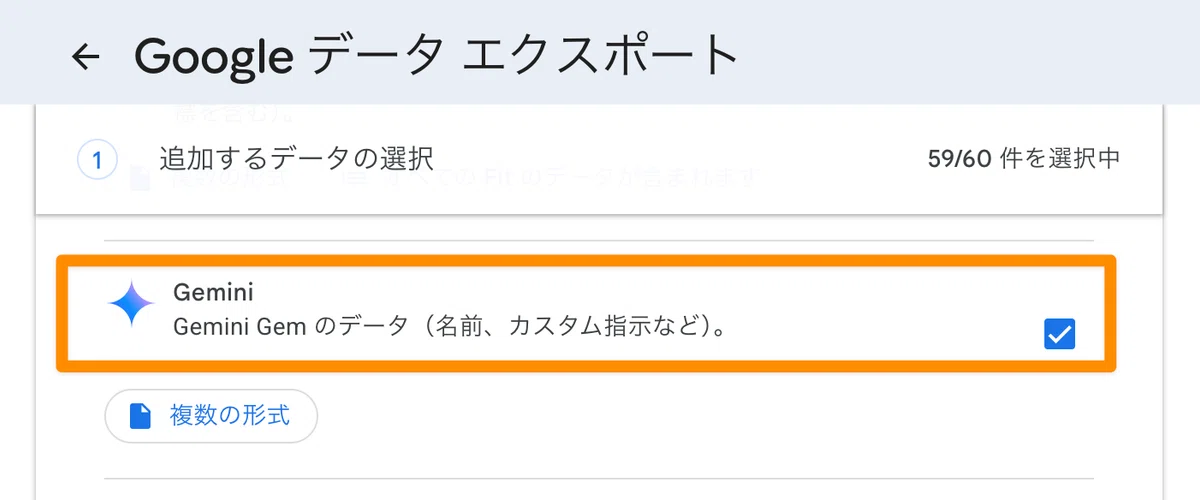Go back using the left arrow
Screen dimensions: 1200x500
click(x=86, y=57)
